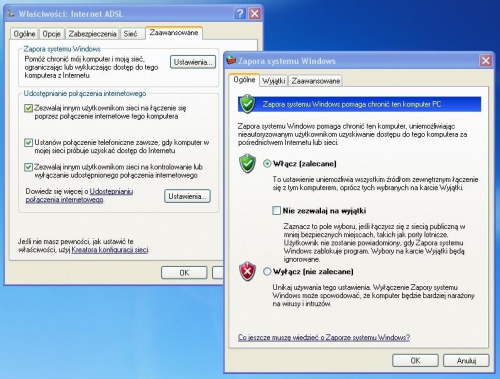Click the Internet ADSL window title icon
Screen dimensions: 500x379
11,14
